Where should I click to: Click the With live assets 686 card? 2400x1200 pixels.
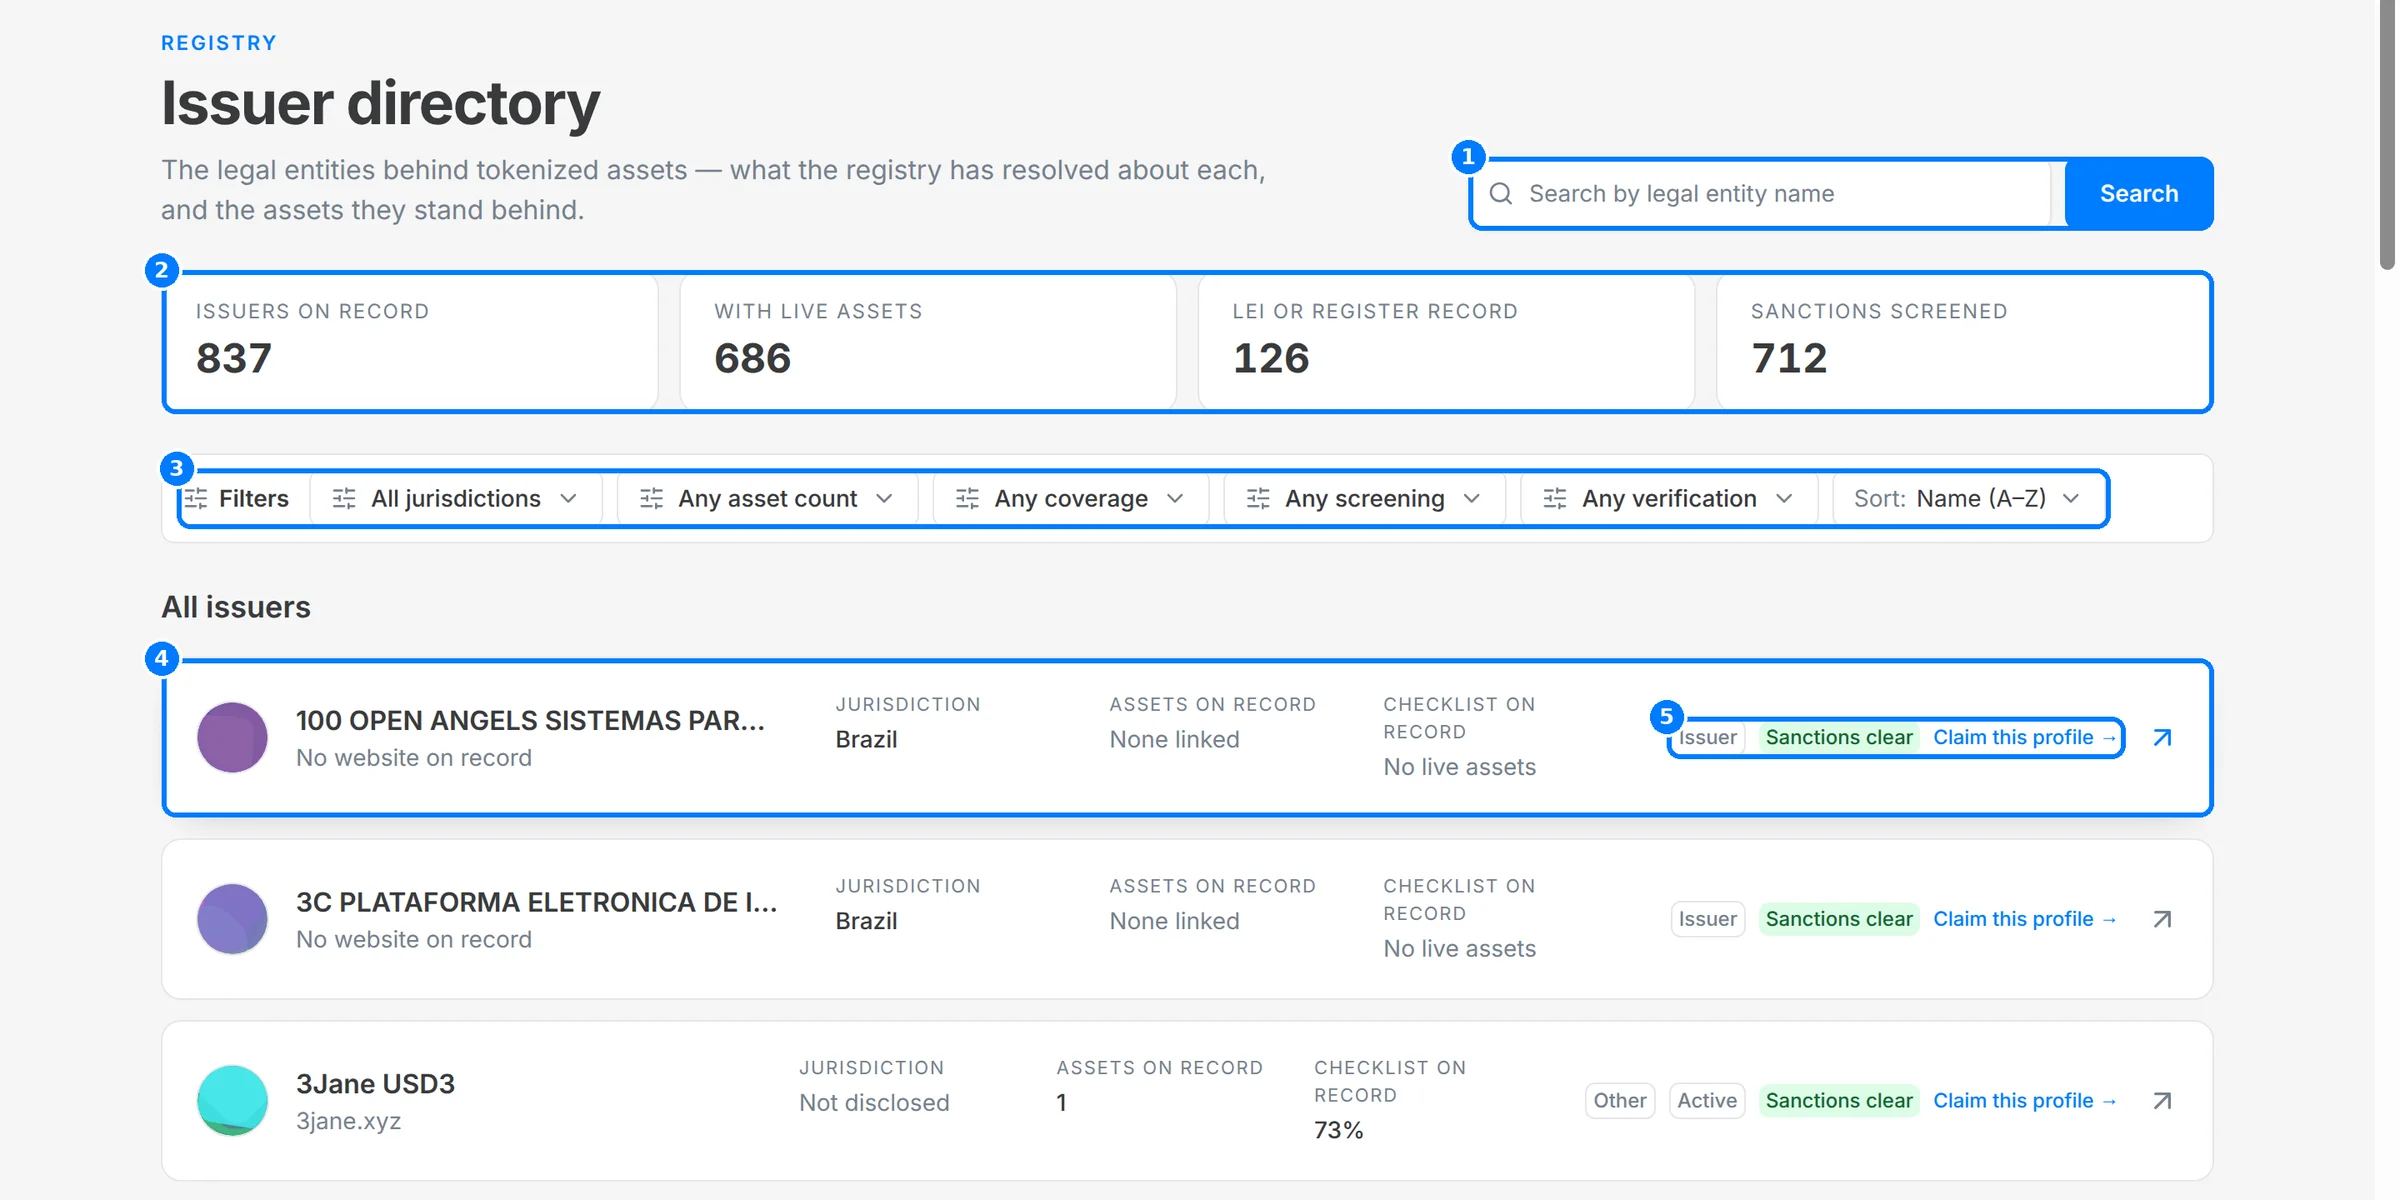(x=928, y=342)
